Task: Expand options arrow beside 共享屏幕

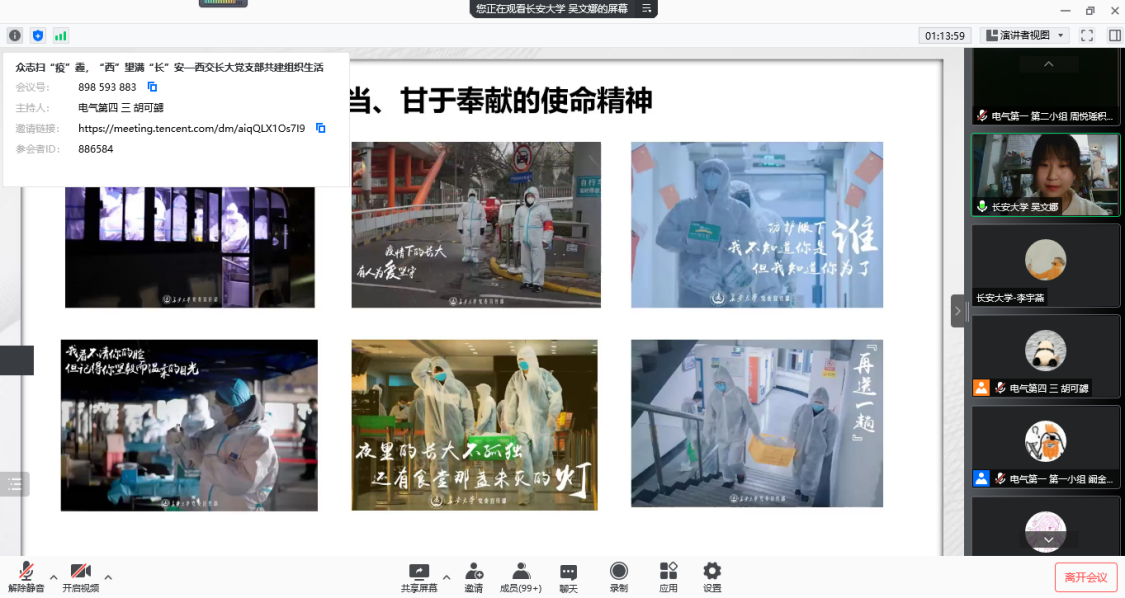Action: pos(446,576)
